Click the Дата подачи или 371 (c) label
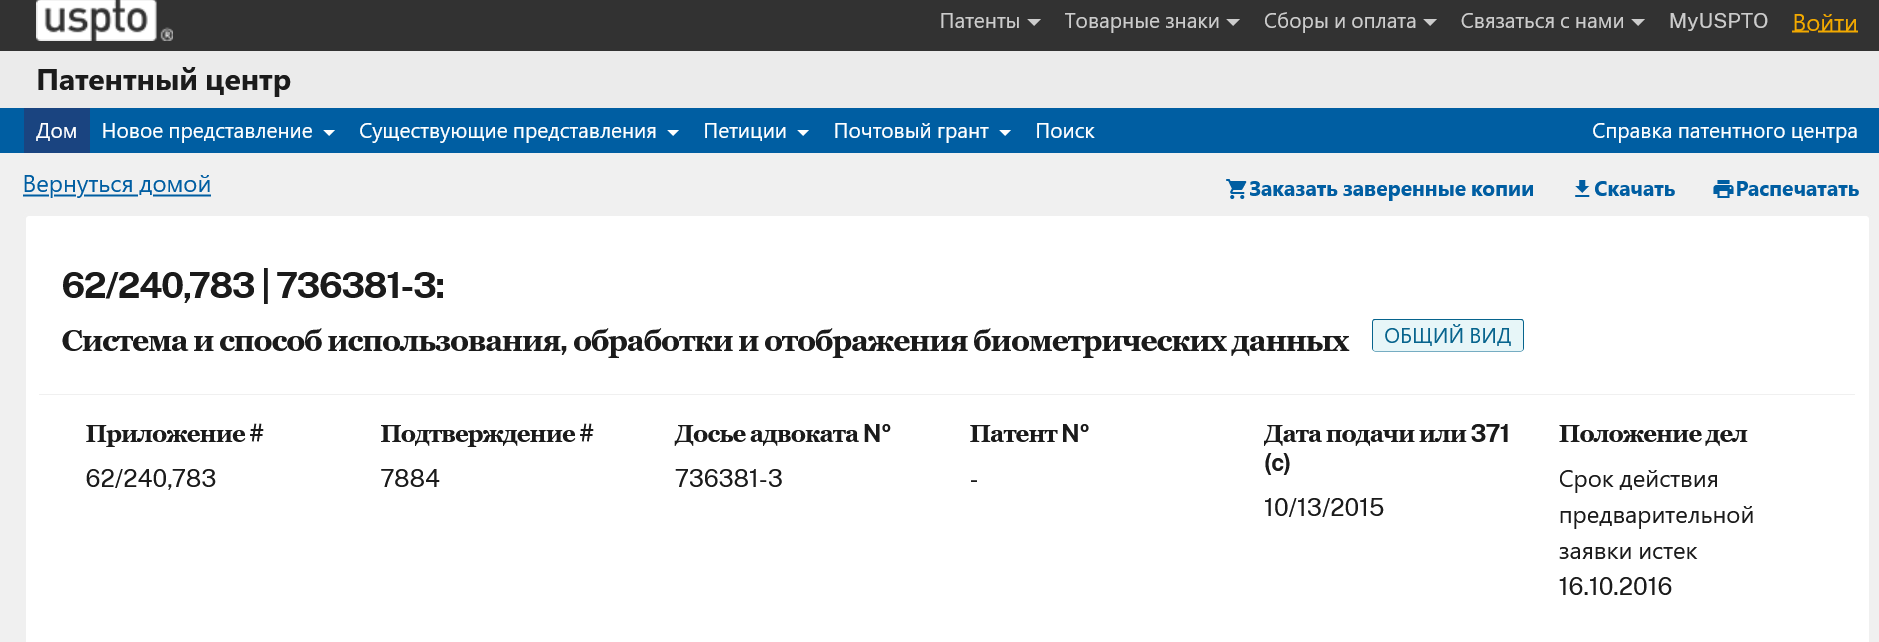Image resolution: width=1879 pixels, height=642 pixels. point(1386,448)
